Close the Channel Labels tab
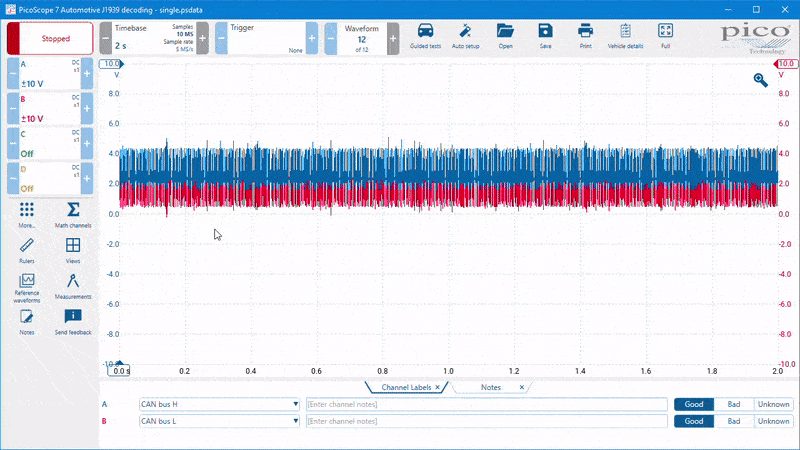This screenshot has width=800, height=450. [438, 387]
